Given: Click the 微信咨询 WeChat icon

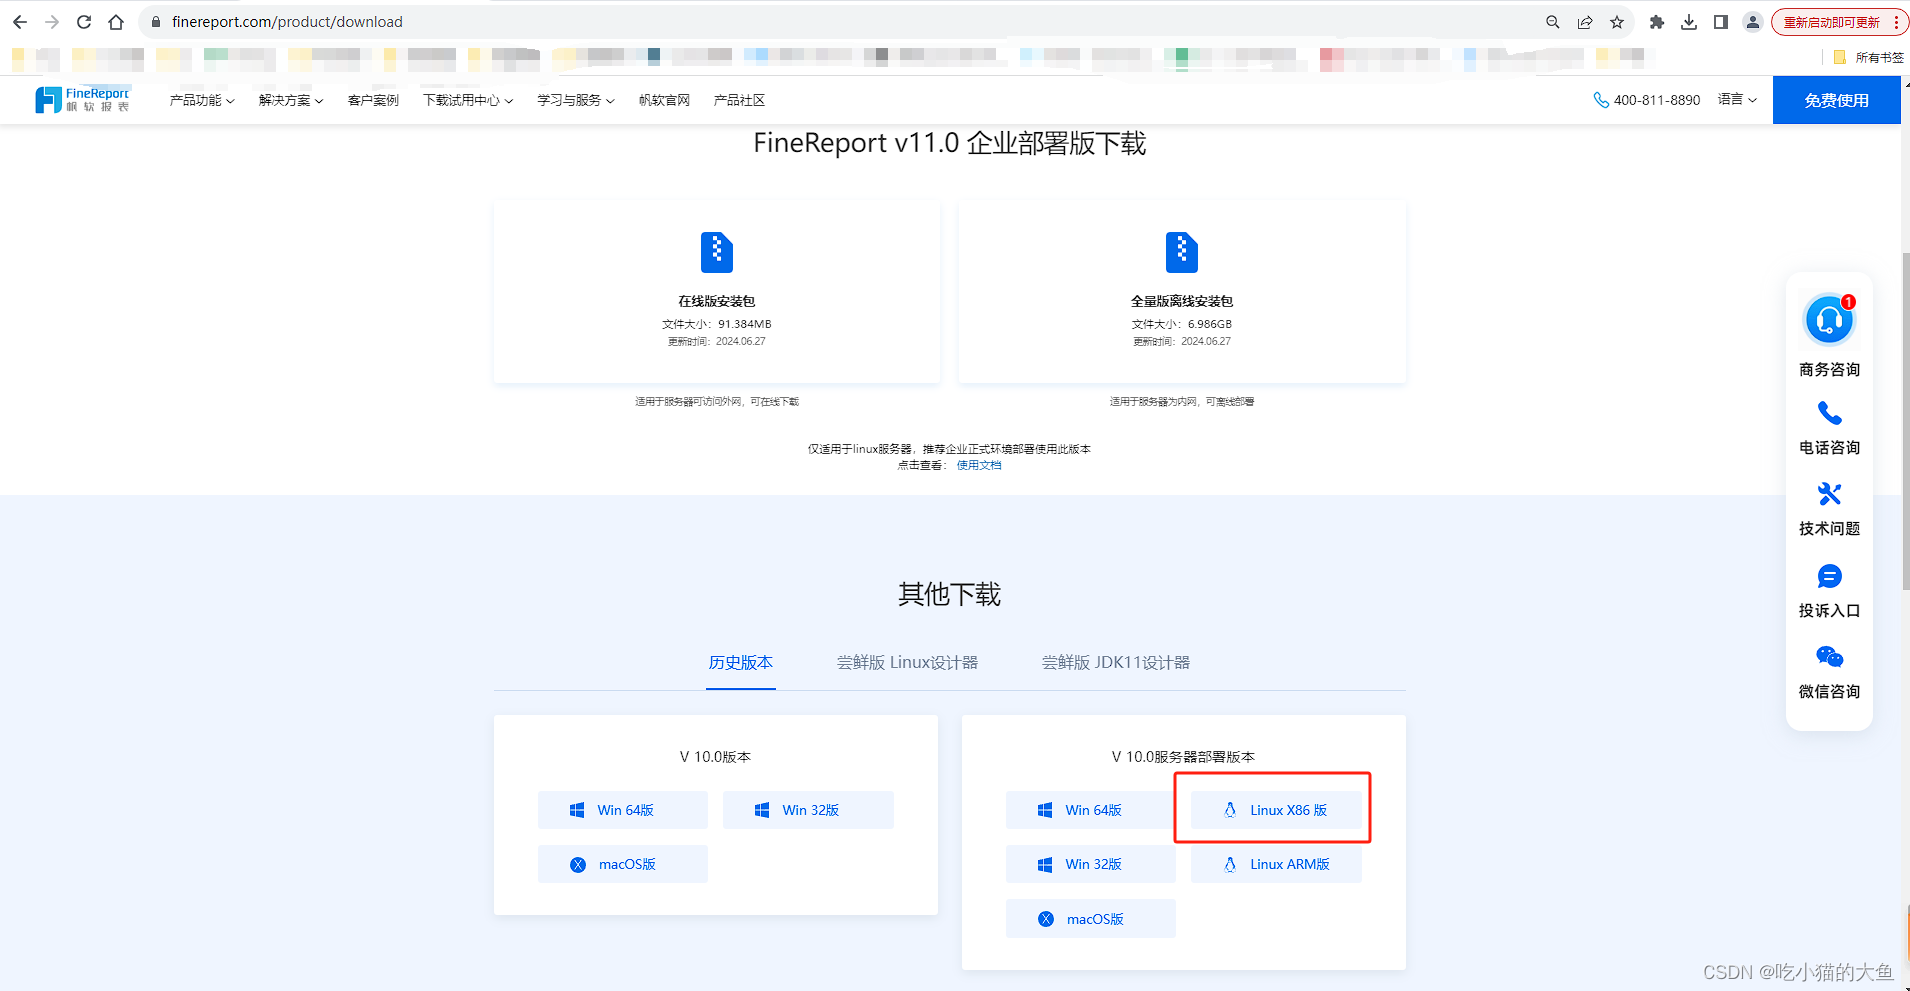Looking at the screenshot, I should [1829, 657].
